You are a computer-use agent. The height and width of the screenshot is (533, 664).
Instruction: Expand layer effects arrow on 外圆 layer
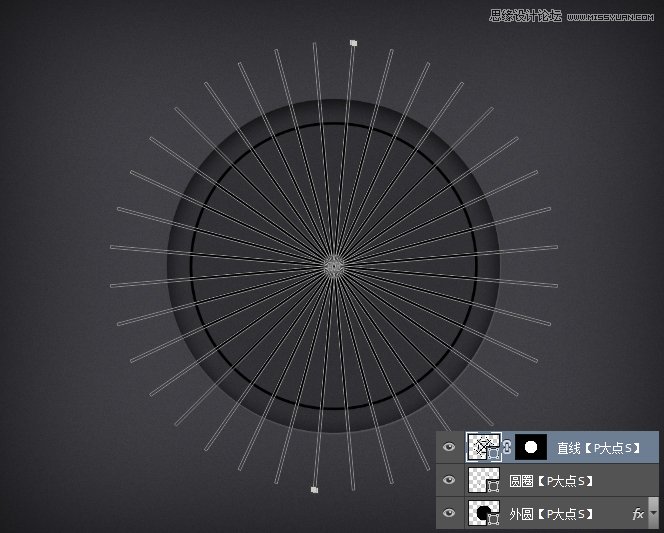[653, 514]
